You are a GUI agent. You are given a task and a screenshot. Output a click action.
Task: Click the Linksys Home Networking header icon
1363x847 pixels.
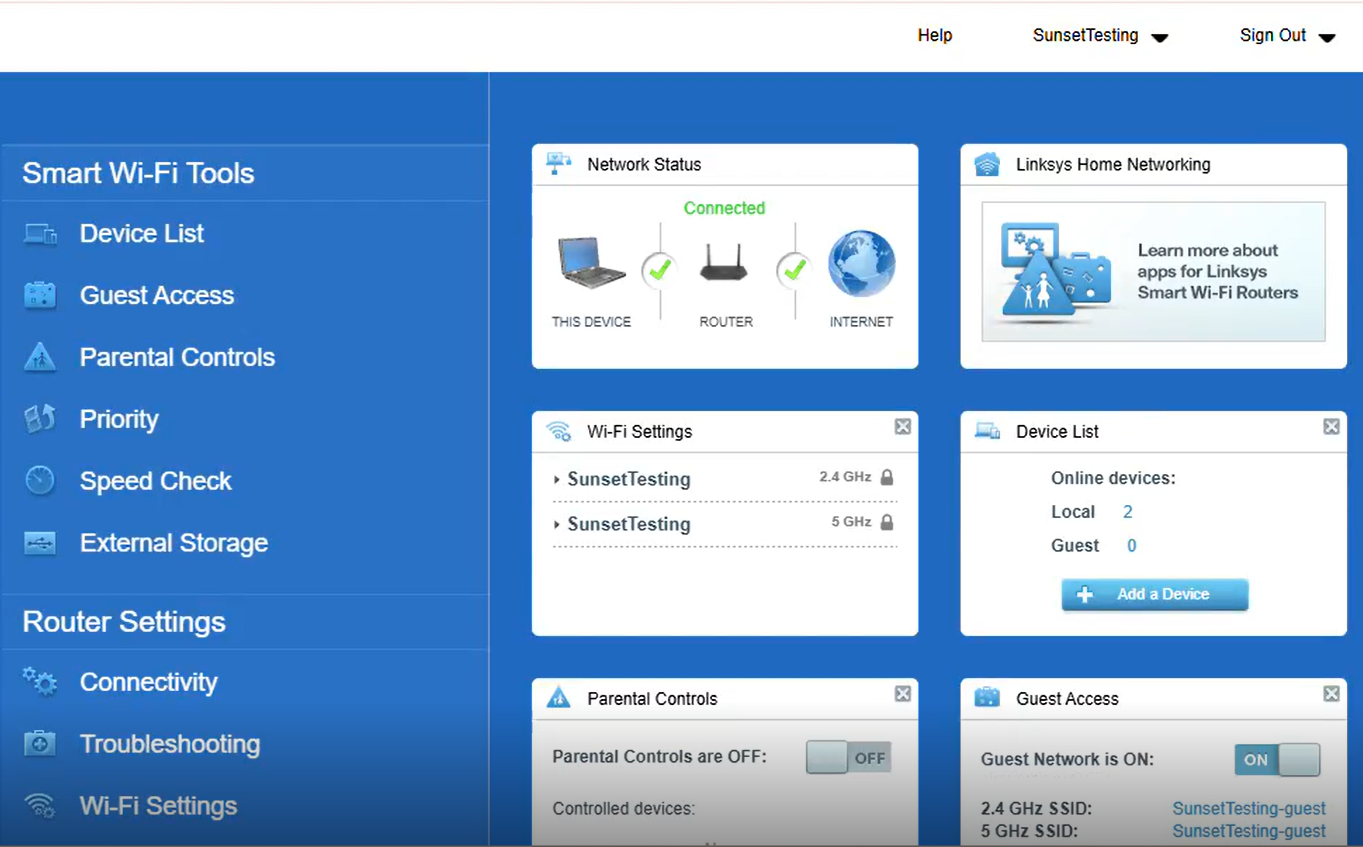point(987,164)
